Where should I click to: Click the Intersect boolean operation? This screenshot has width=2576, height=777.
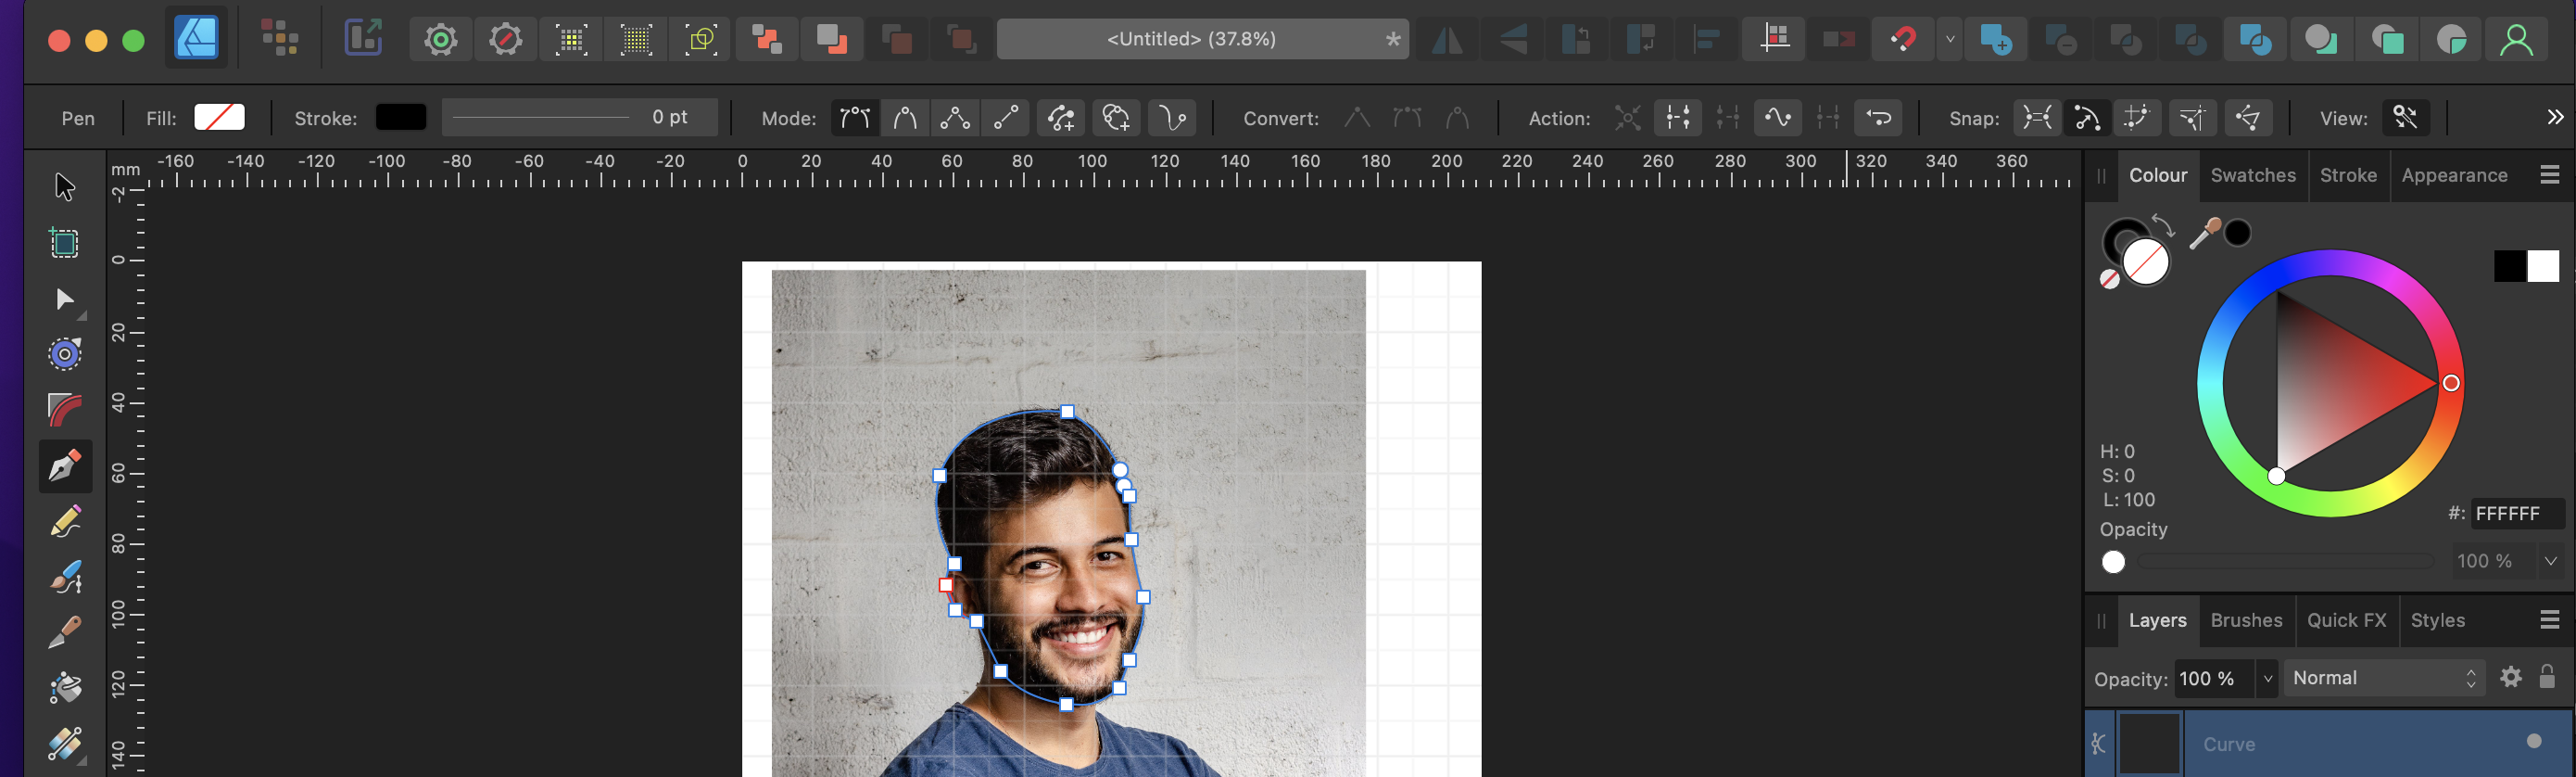[x=2126, y=39]
